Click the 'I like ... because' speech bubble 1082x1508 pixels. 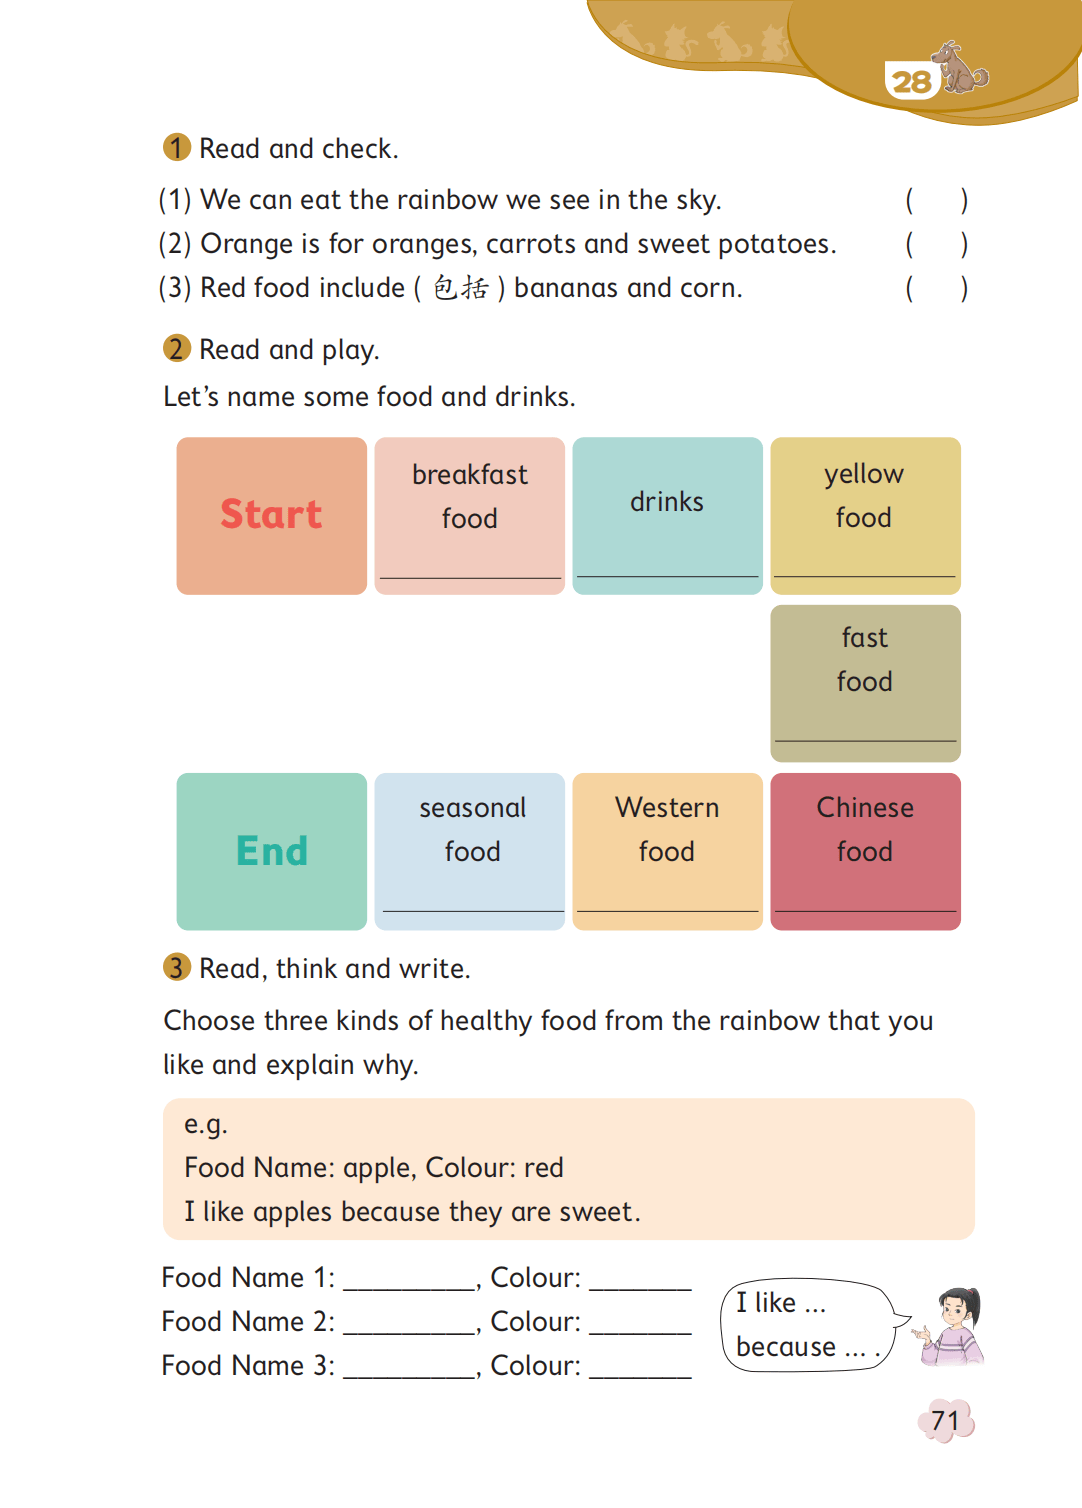tap(806, 1326)
